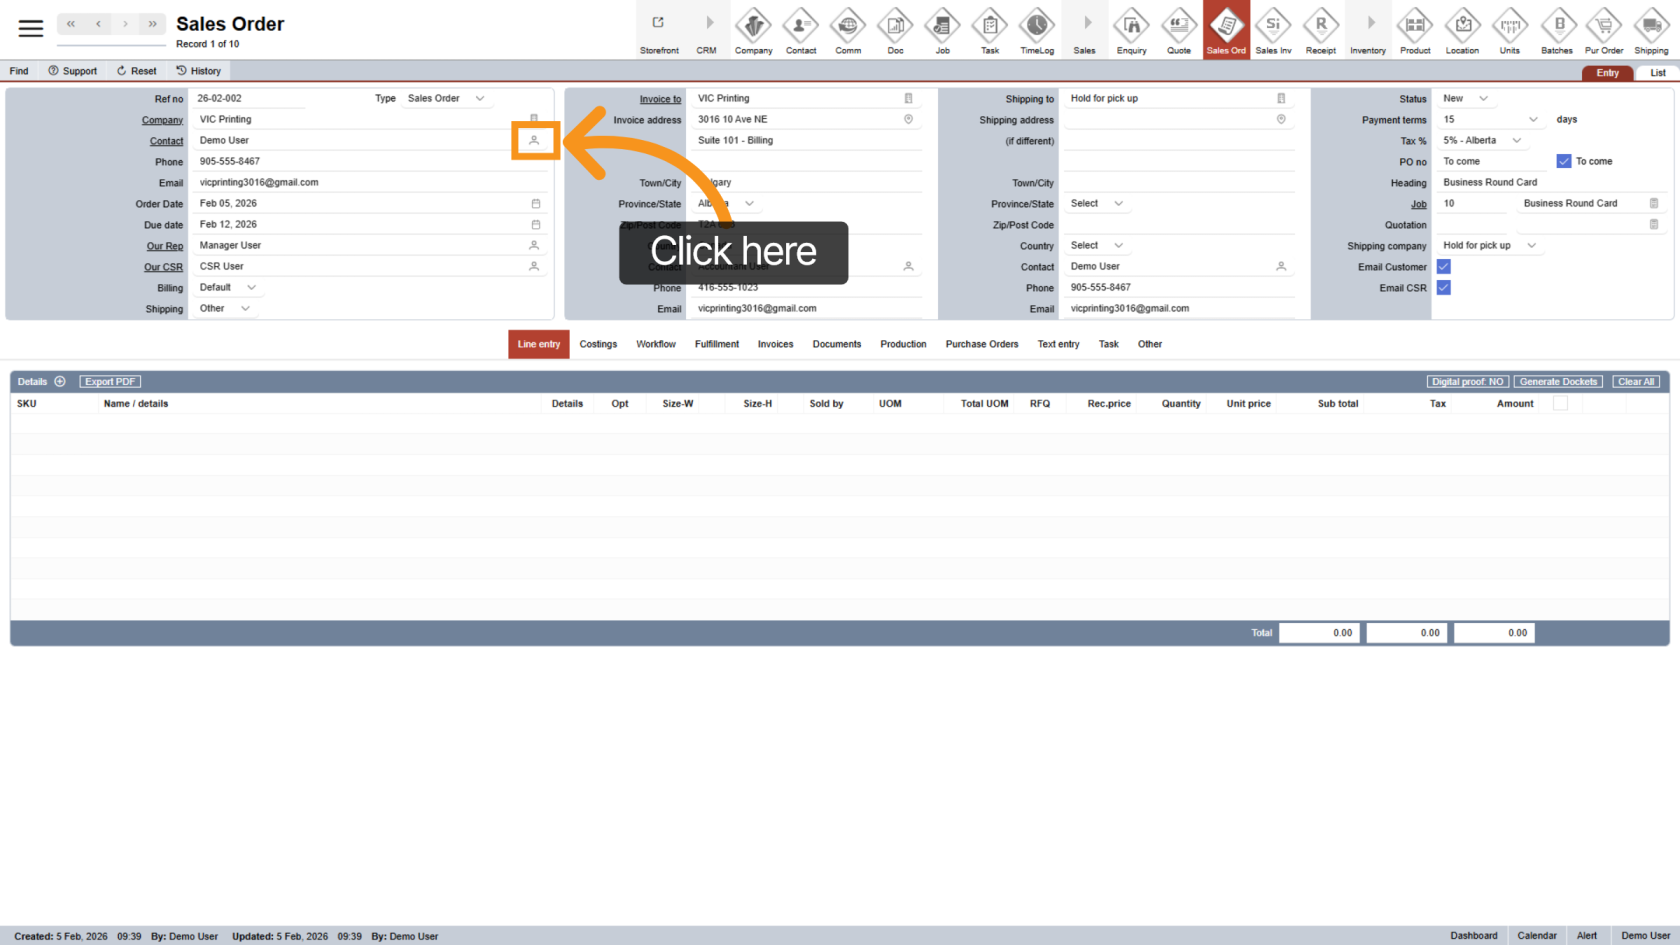The image size is (1680, 945).
Task: Open the Product module icon
Action: click(1415, 31)
